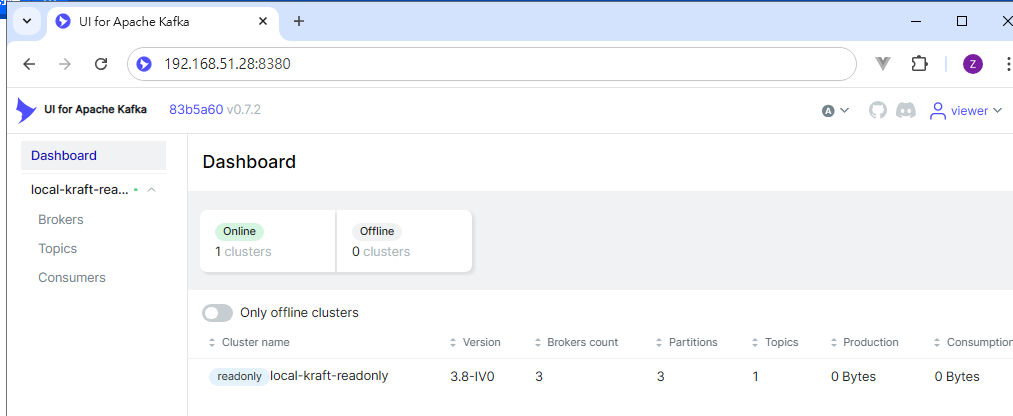This screenshot has height=416, width=1013.
Task: Collapse the local-kraft cluster menu
Action: pyautogui.click(x=151, y=190)
